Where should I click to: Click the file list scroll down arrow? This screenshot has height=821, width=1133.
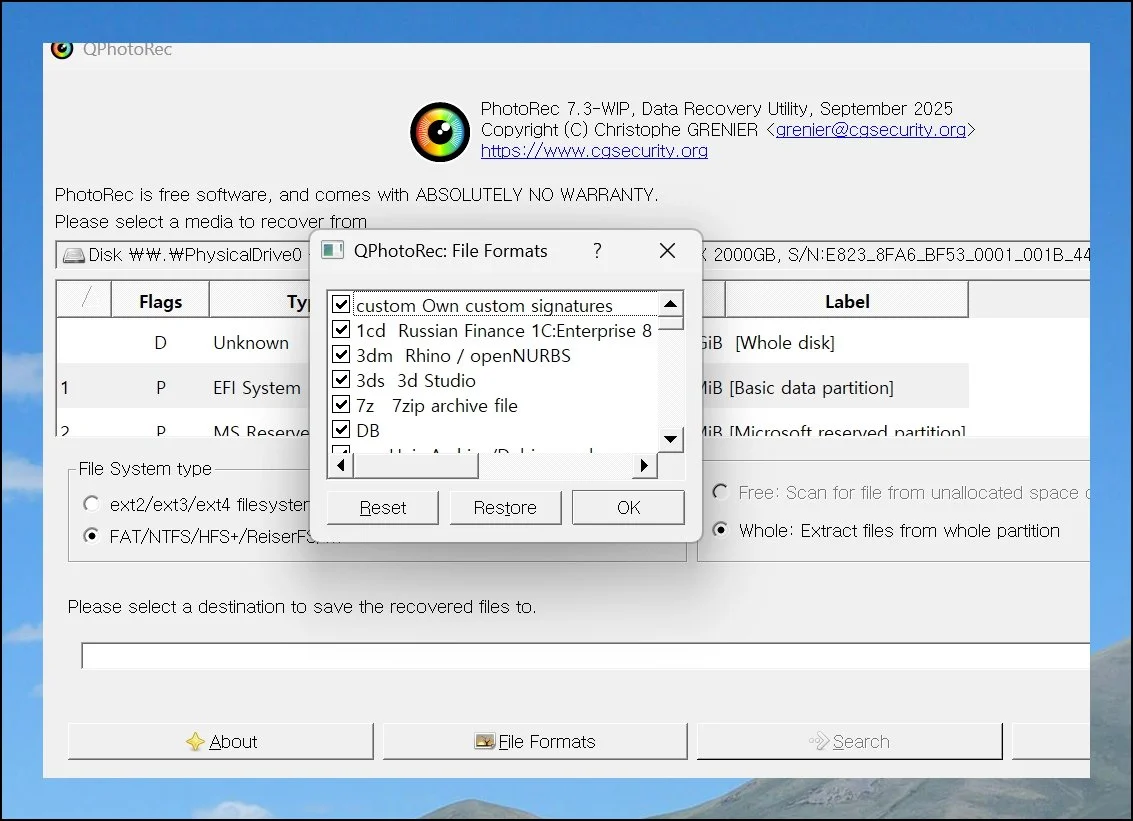click(671, 439)
